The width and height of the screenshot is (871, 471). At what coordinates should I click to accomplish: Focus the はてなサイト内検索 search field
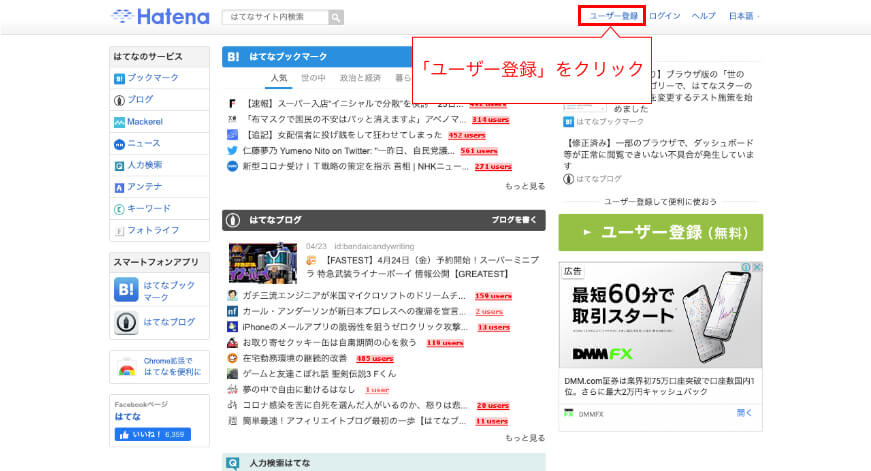(x=276, y=17)
